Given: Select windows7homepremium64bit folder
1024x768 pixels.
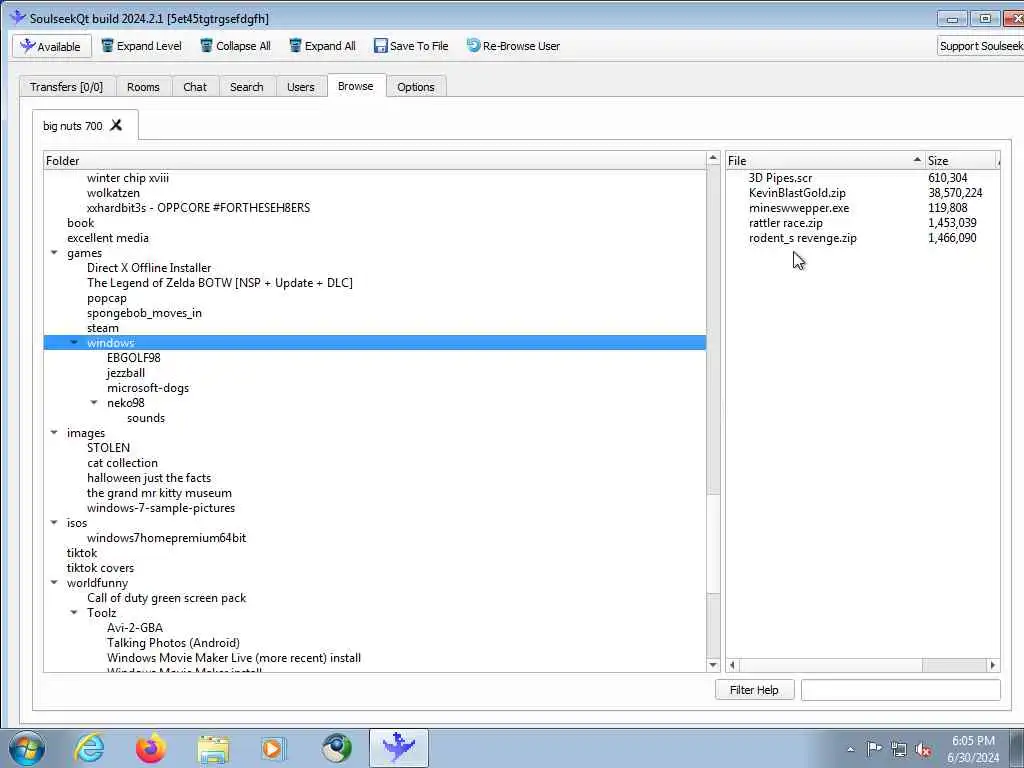Looking at the screenshot, I should click(x=167, y=537).
